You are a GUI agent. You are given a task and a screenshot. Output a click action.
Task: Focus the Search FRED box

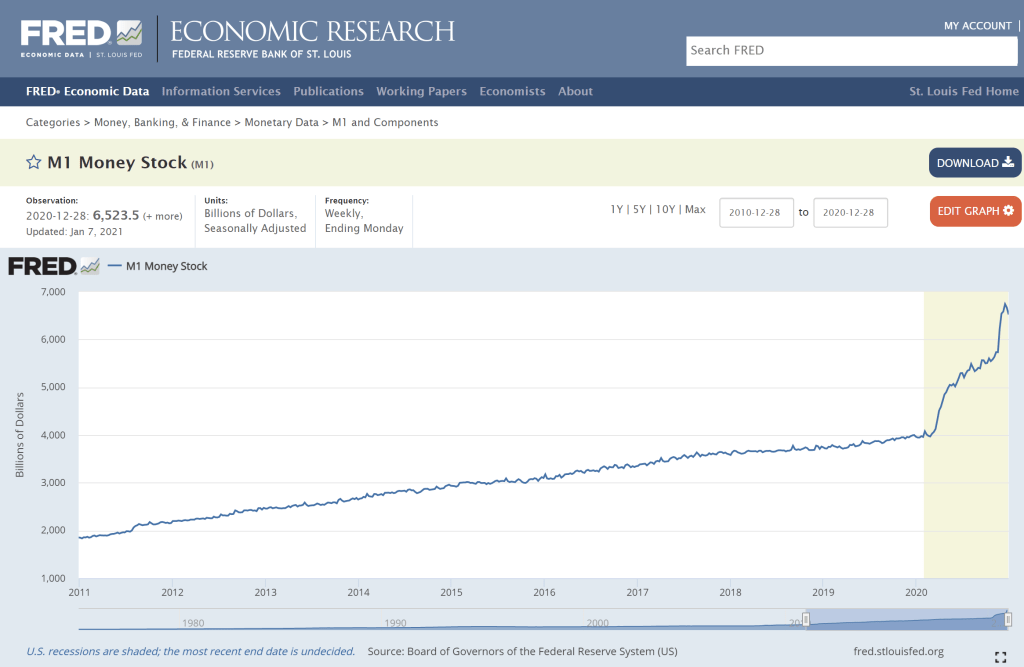click(x=851, y=51)
